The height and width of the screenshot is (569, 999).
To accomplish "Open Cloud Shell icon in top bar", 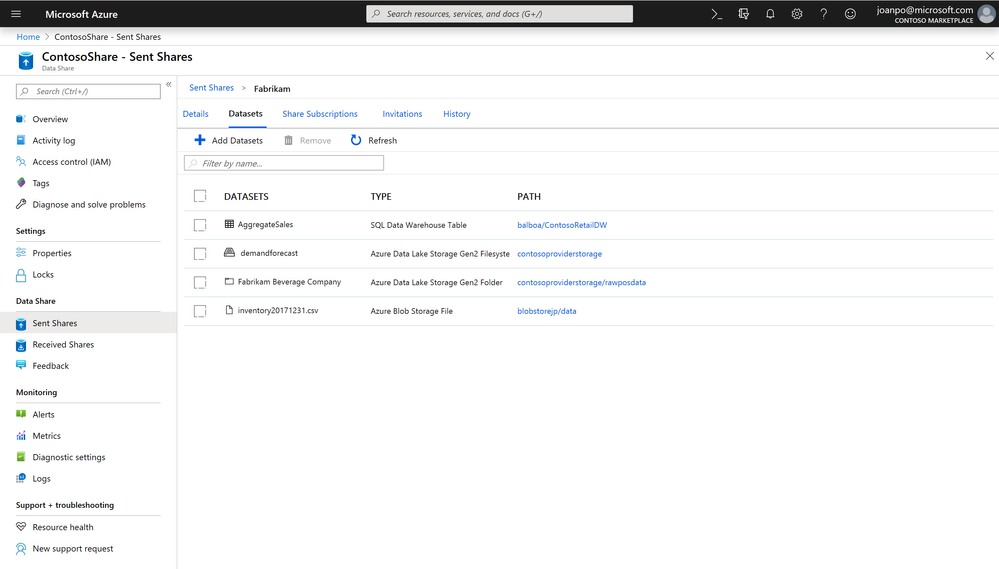I will click(x=717, y=14).
